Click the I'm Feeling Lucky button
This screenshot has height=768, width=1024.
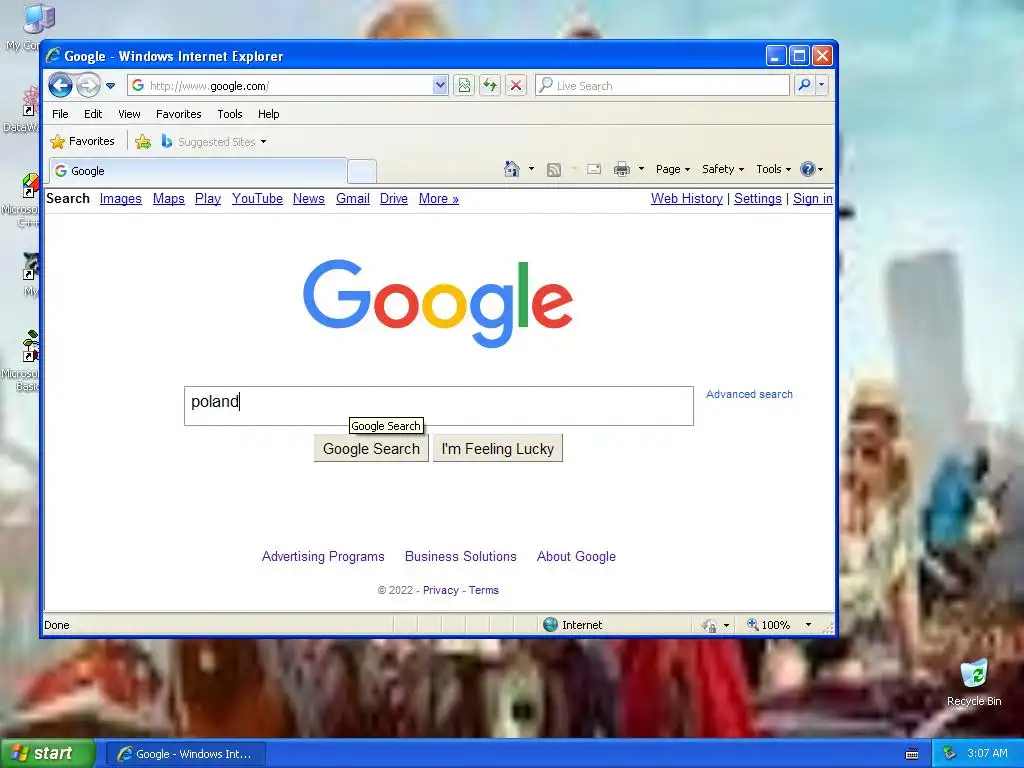(x=498, y=449)
